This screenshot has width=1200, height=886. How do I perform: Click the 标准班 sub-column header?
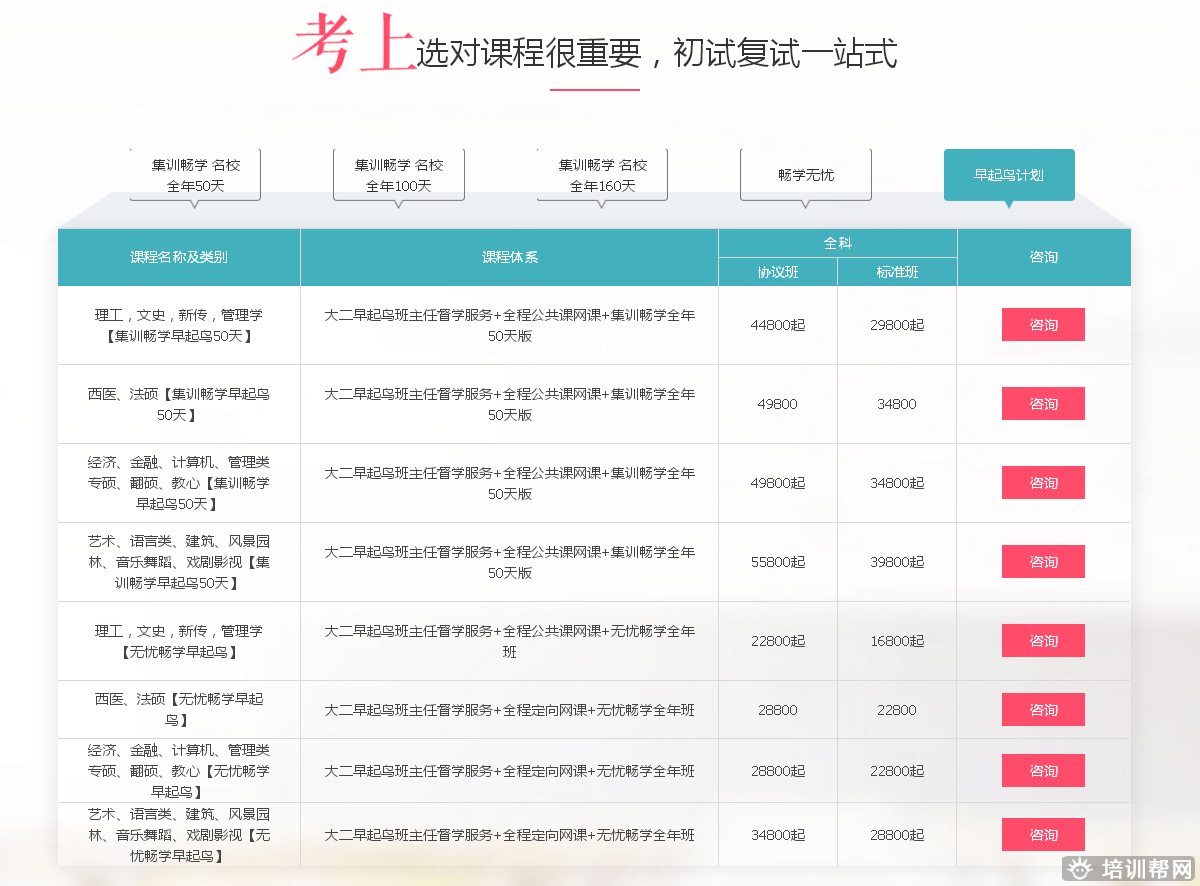897,272
